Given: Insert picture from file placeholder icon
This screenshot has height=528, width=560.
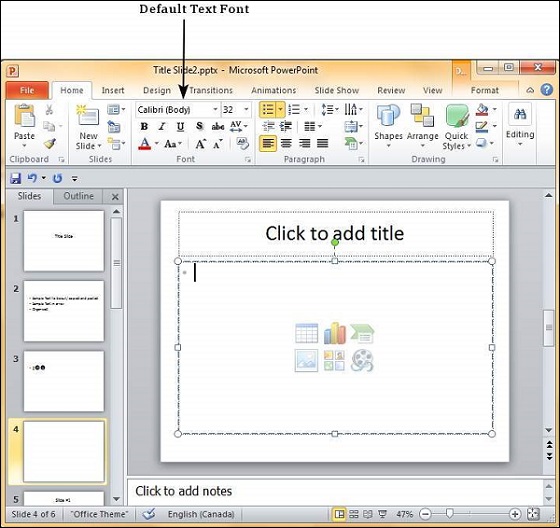Looking at the screenshot, I should click(306, 360).
